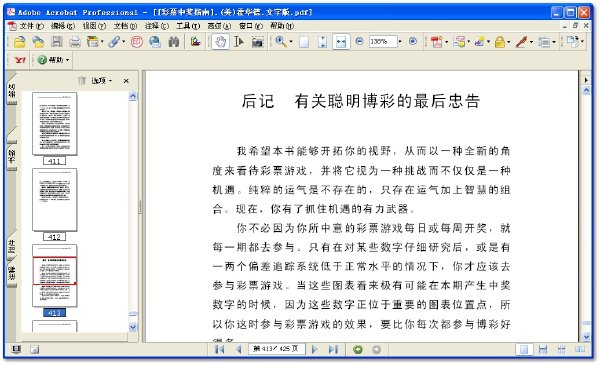Click the Forms icon in toolbar
The width and height of the screenshot is (600, 365).
(x=544, y=42)
